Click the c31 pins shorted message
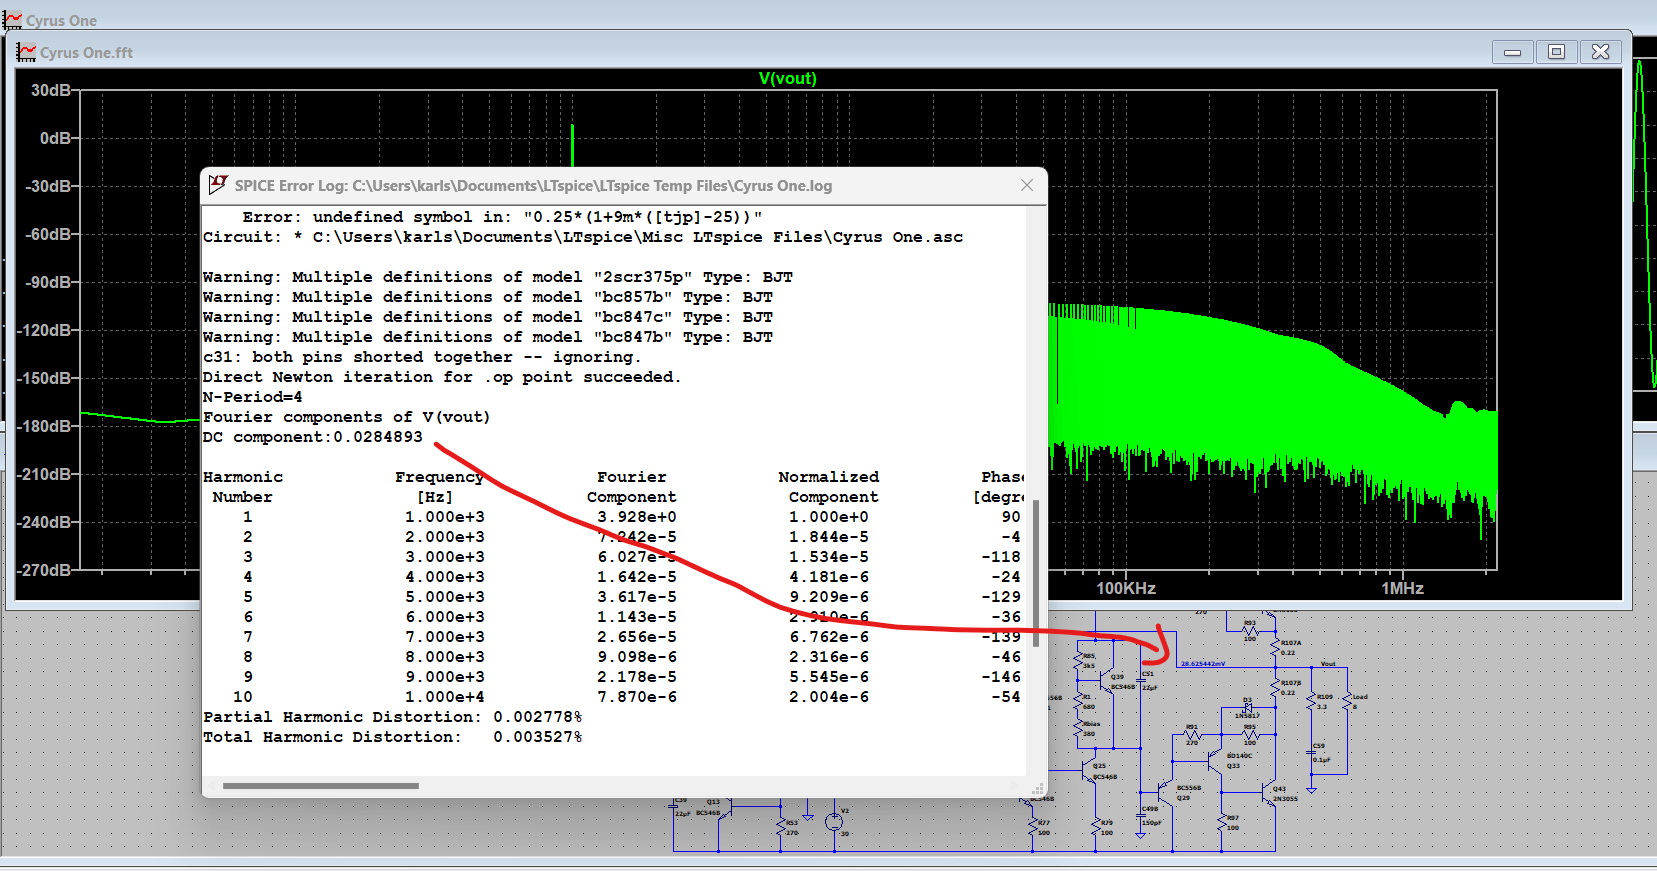The height and width of the screenshot is (871, 1657). [x=421, y=357]
